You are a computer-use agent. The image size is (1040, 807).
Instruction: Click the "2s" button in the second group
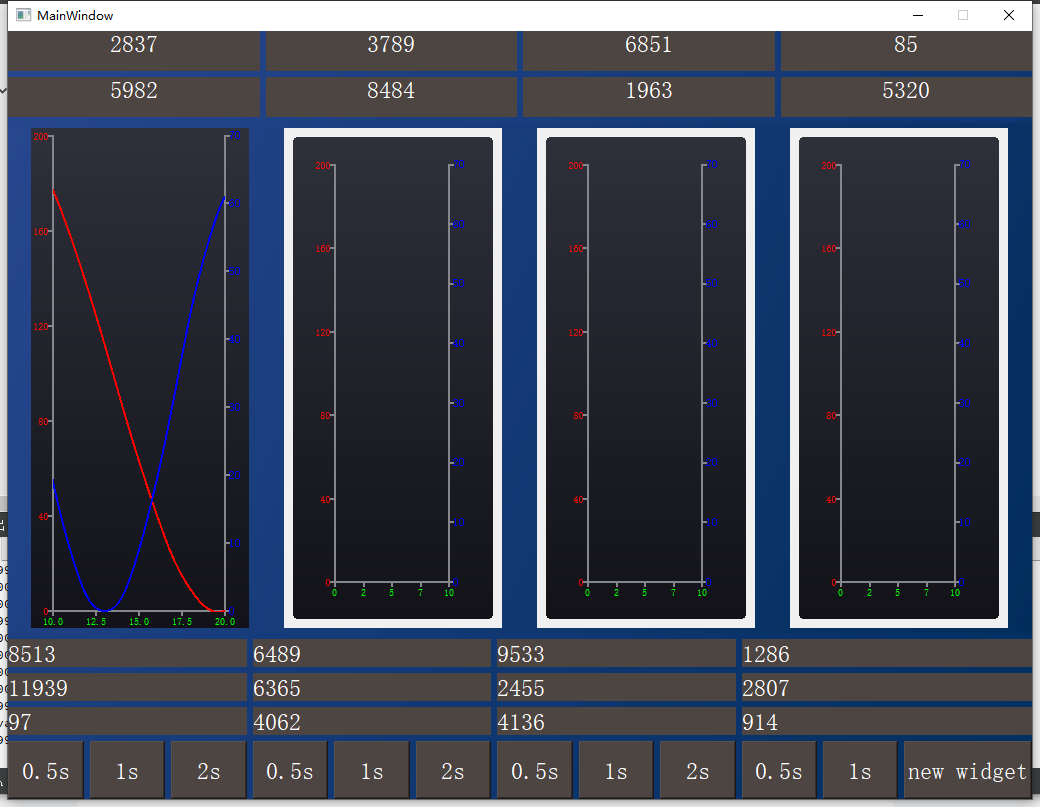pyautogui.click(x=452, y=770)
